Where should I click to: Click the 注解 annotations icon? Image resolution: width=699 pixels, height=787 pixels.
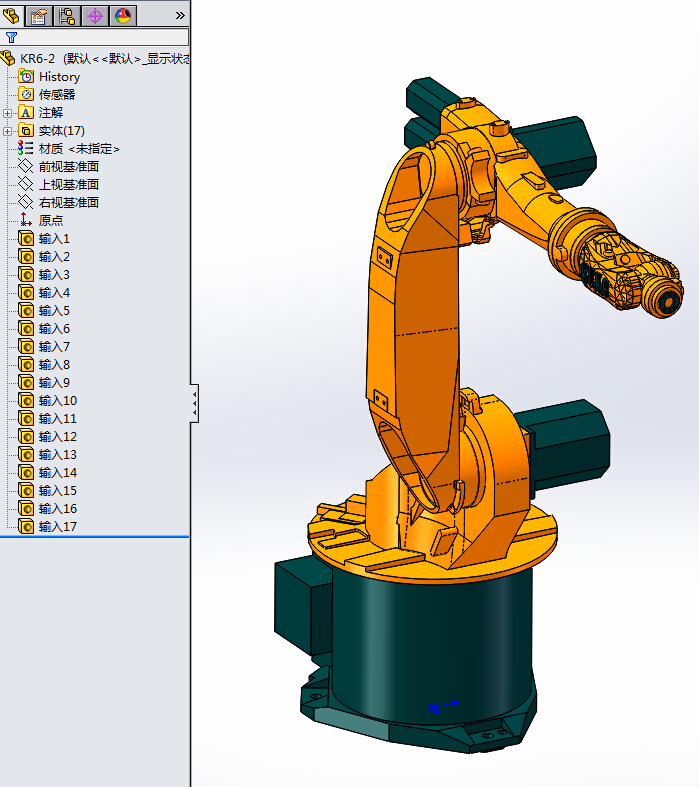(x=26, y=112)
